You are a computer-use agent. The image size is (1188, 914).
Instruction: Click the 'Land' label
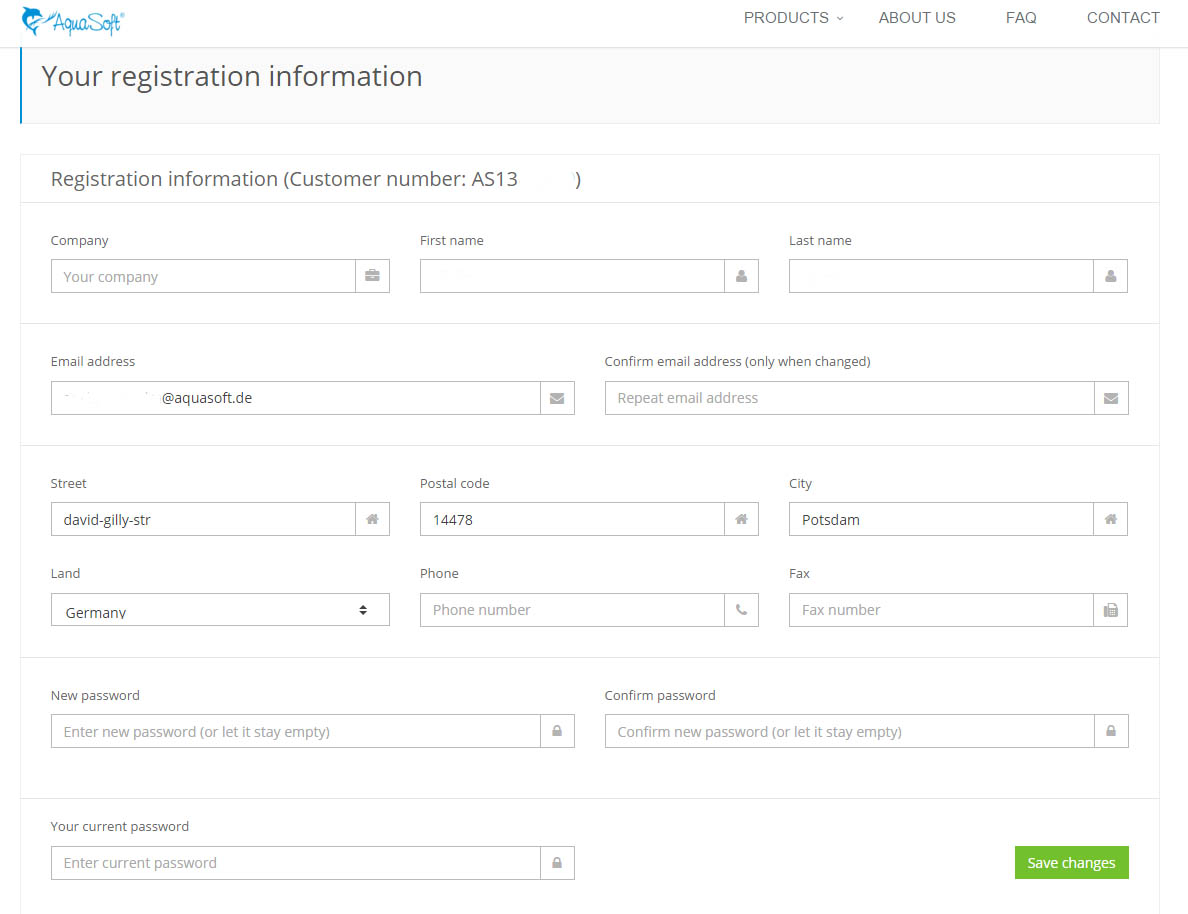(x=65, y=574)
